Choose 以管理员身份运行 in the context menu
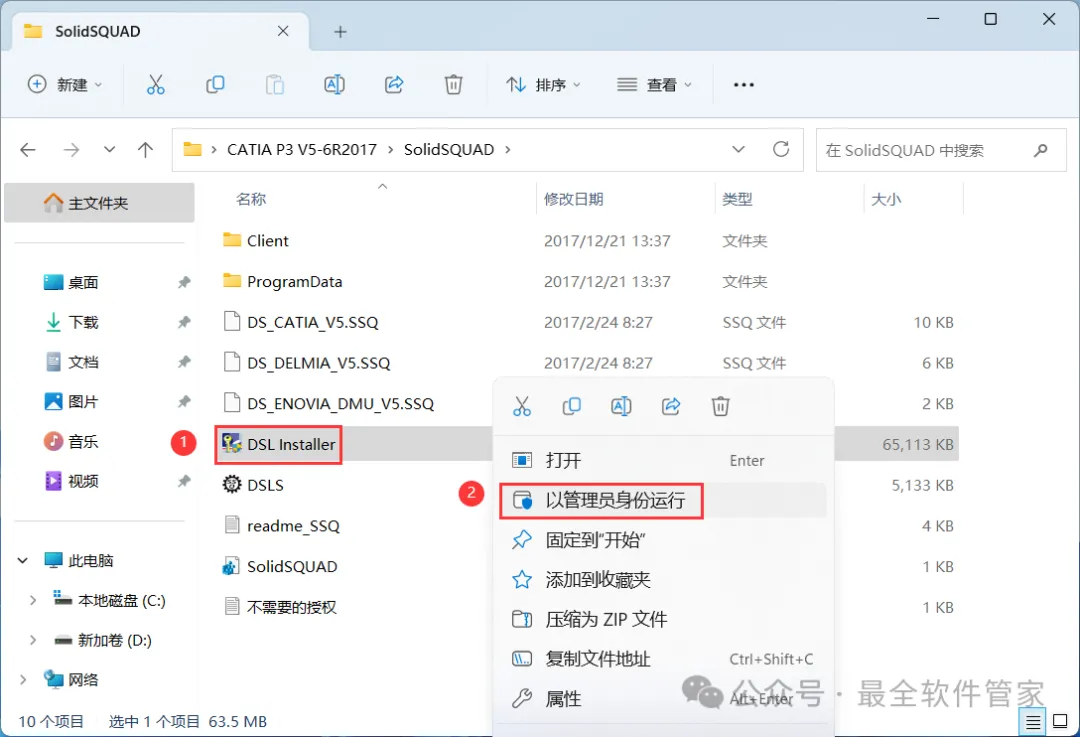This screenshot has height=737, width=1080. (x=663, y=500)
